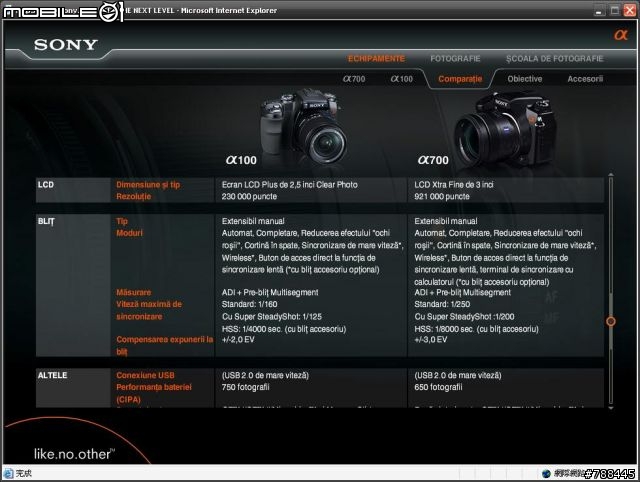Open the Obiective tab
The height and width of the screenshot is (482, 640).
click(x=525, y=79)
